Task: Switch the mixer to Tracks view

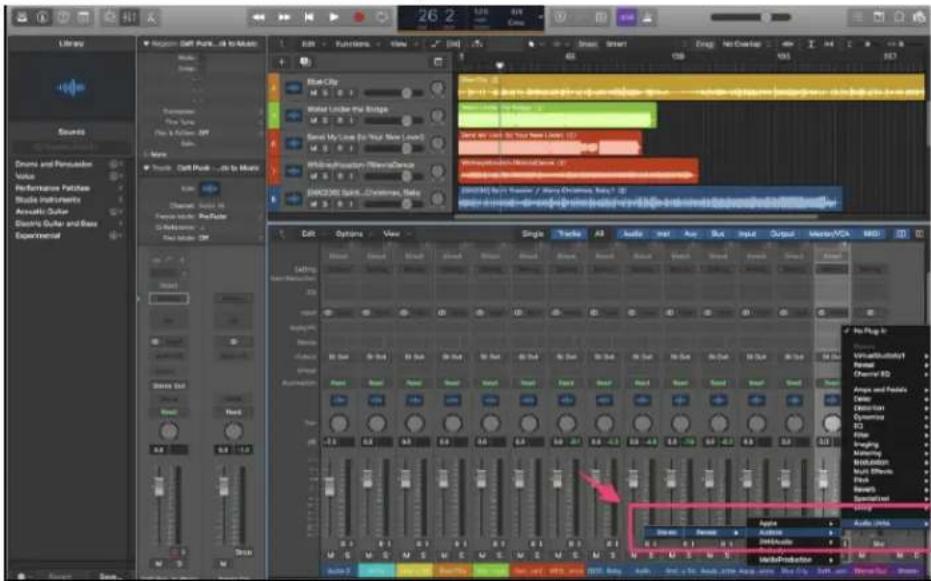Action: coord(568,234)
